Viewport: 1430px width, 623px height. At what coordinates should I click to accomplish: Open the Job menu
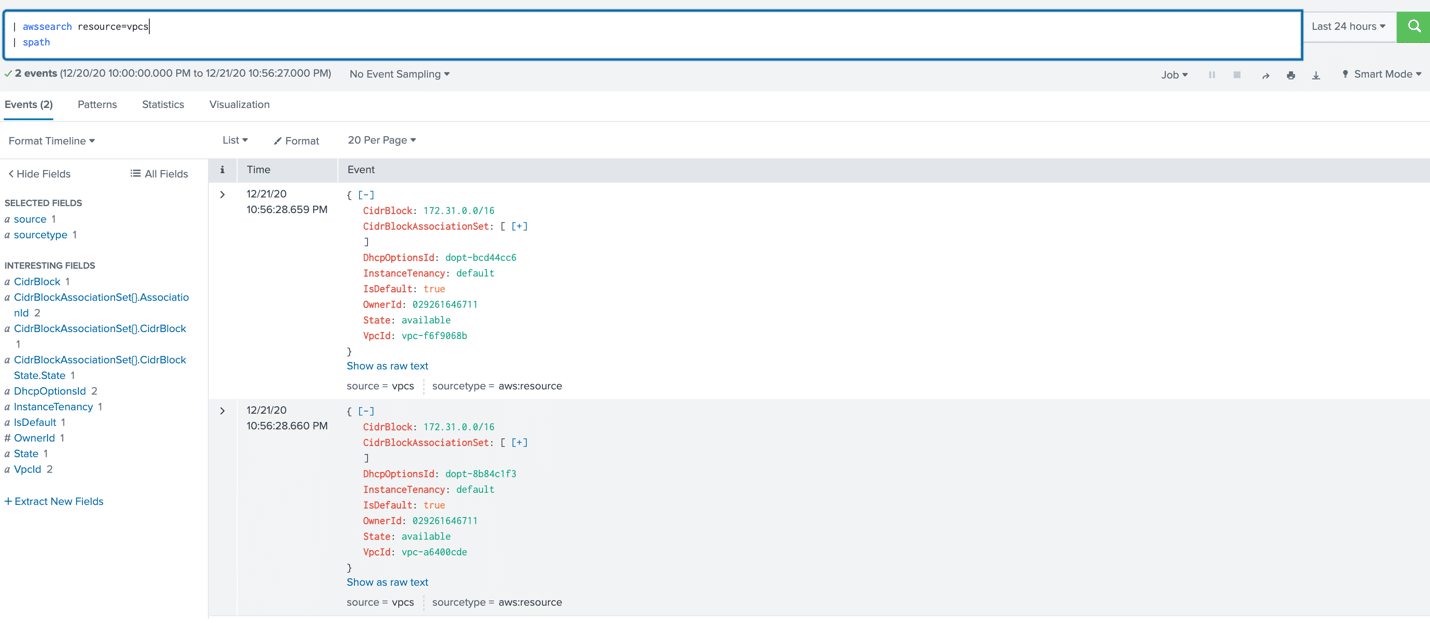point(1174,75)
